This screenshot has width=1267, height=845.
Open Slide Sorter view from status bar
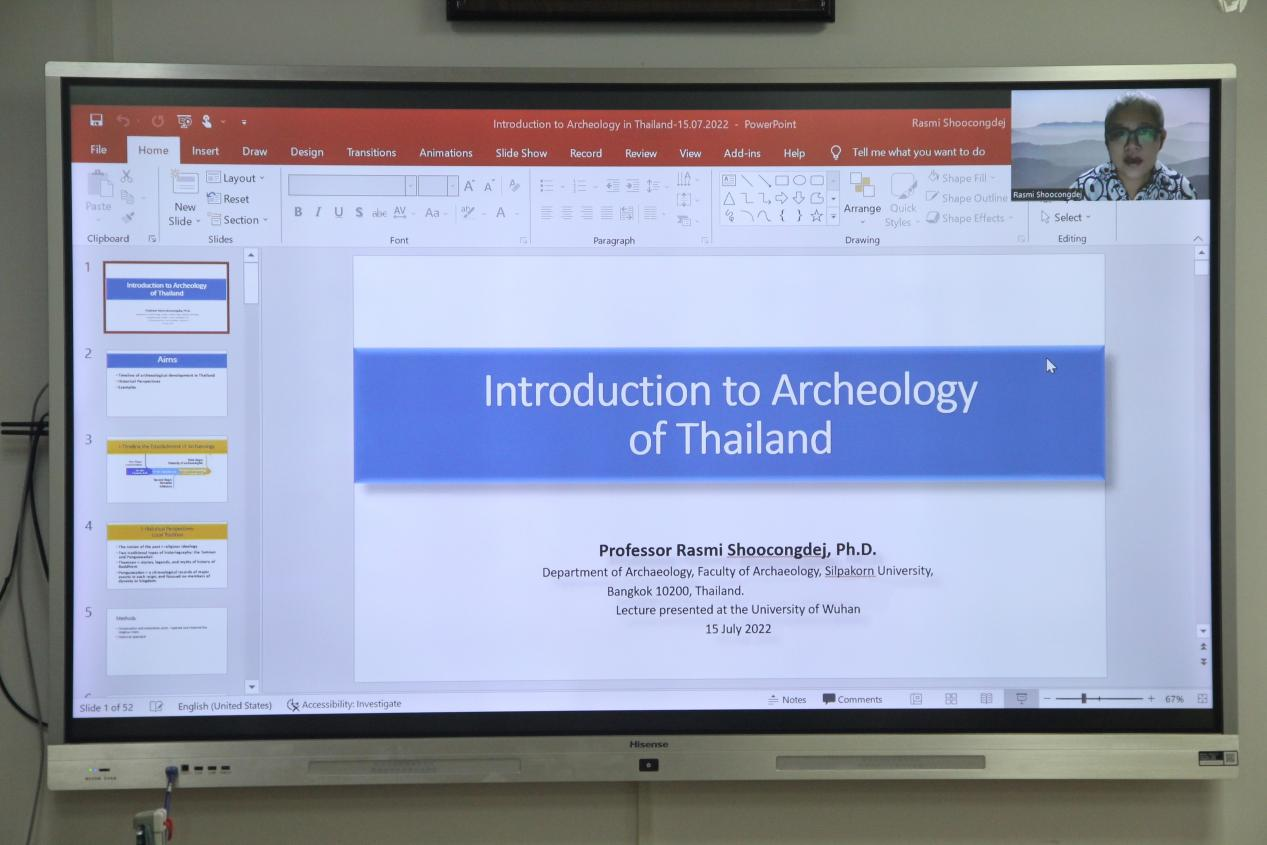pyautogui.click(x=951, y=699)
